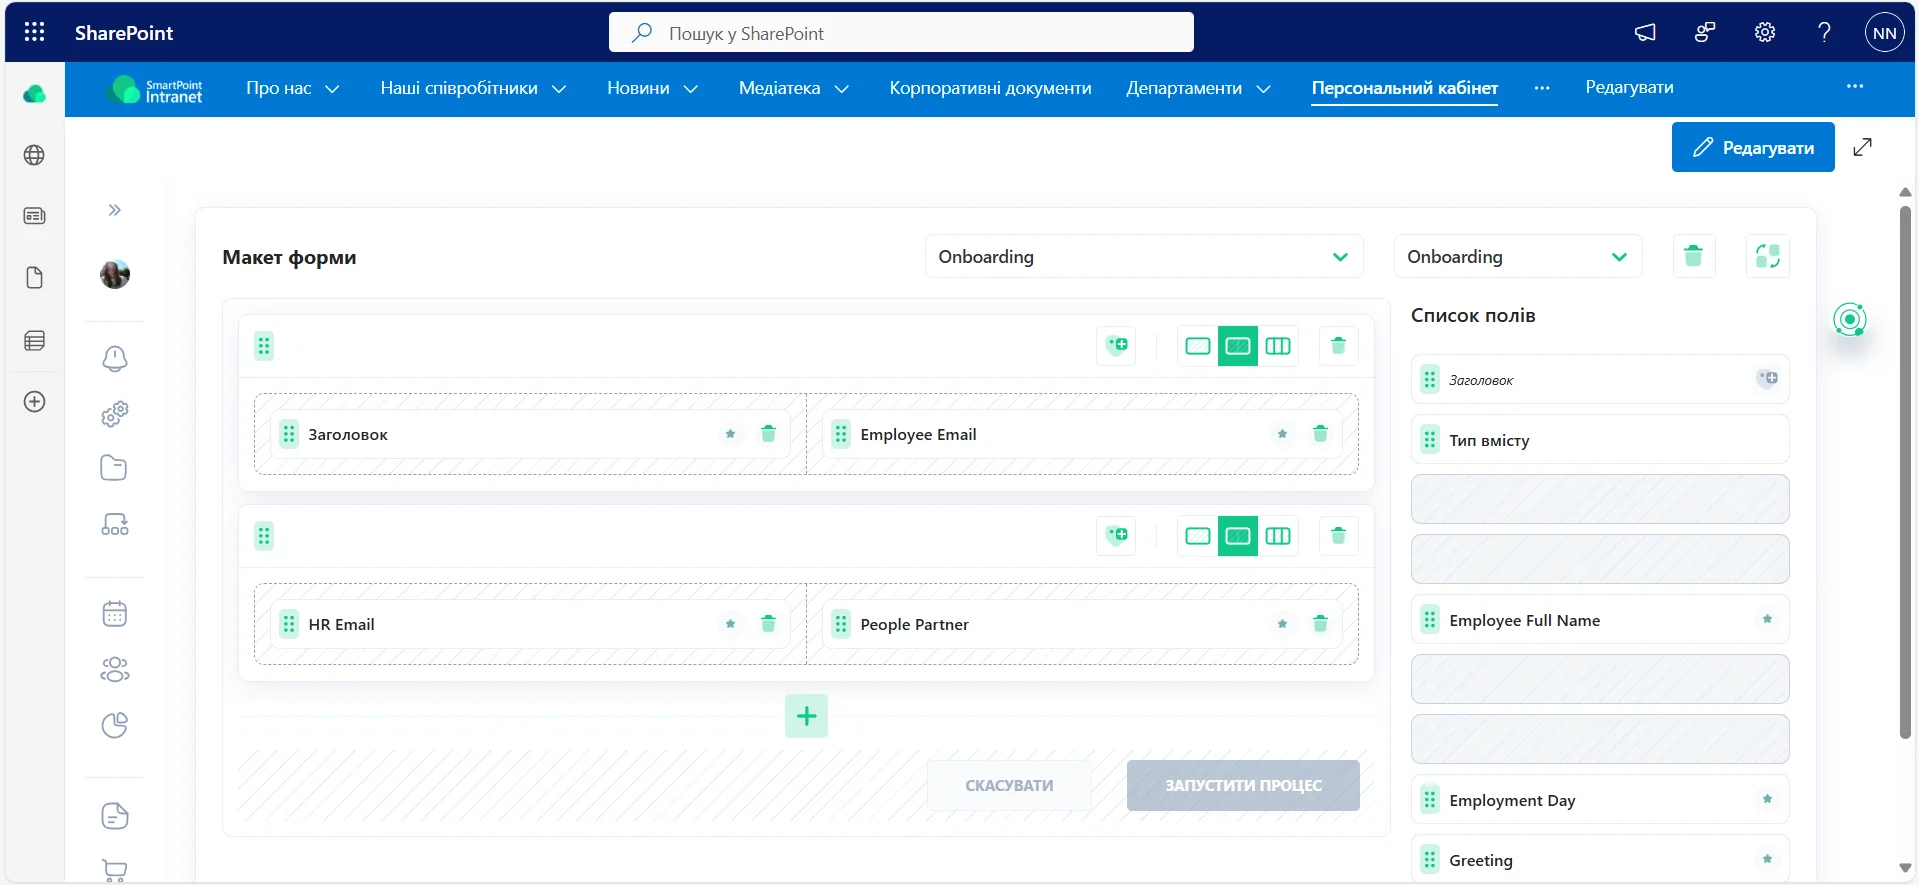
Task: Click the SmartPoint Intranet logo
Action: tap(155, 90)
